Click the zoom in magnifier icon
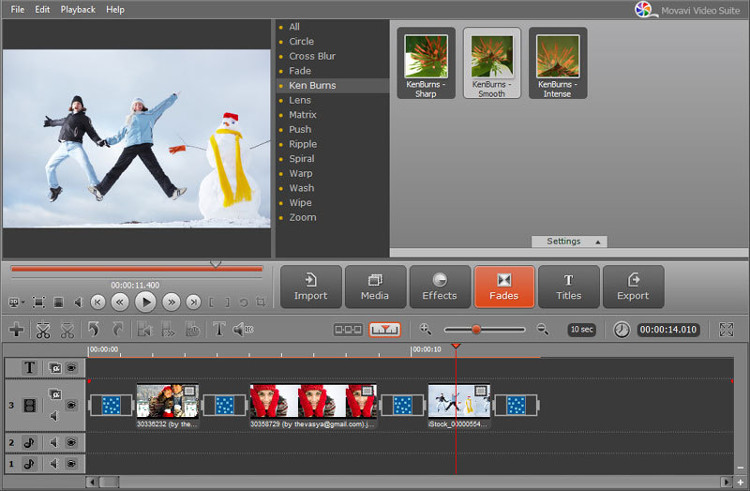The height and width of the screenshot is (491, 750). pyautogui.click(x=425, y=329)
